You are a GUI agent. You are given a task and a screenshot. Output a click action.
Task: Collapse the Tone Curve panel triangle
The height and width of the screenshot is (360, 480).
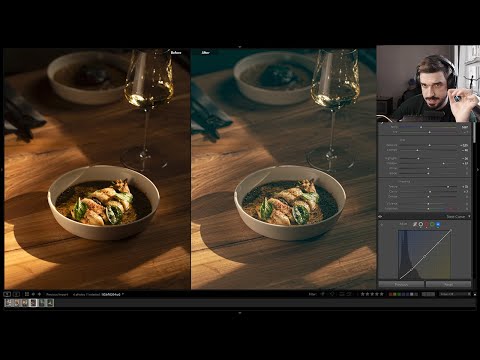click(x=469, y=216)
